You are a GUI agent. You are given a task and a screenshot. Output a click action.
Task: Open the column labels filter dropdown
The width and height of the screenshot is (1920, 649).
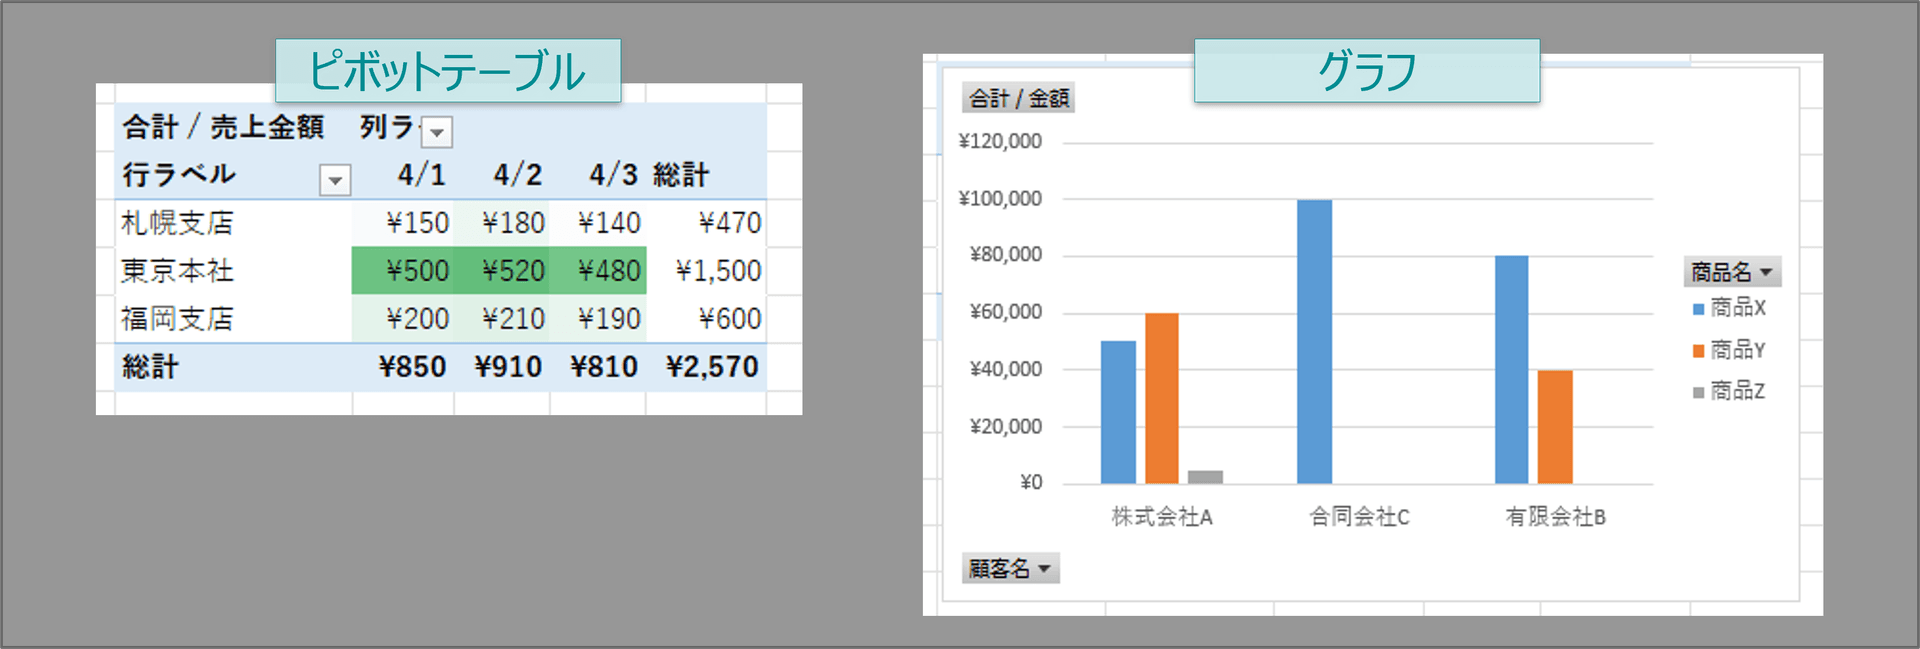pos(437,132)
